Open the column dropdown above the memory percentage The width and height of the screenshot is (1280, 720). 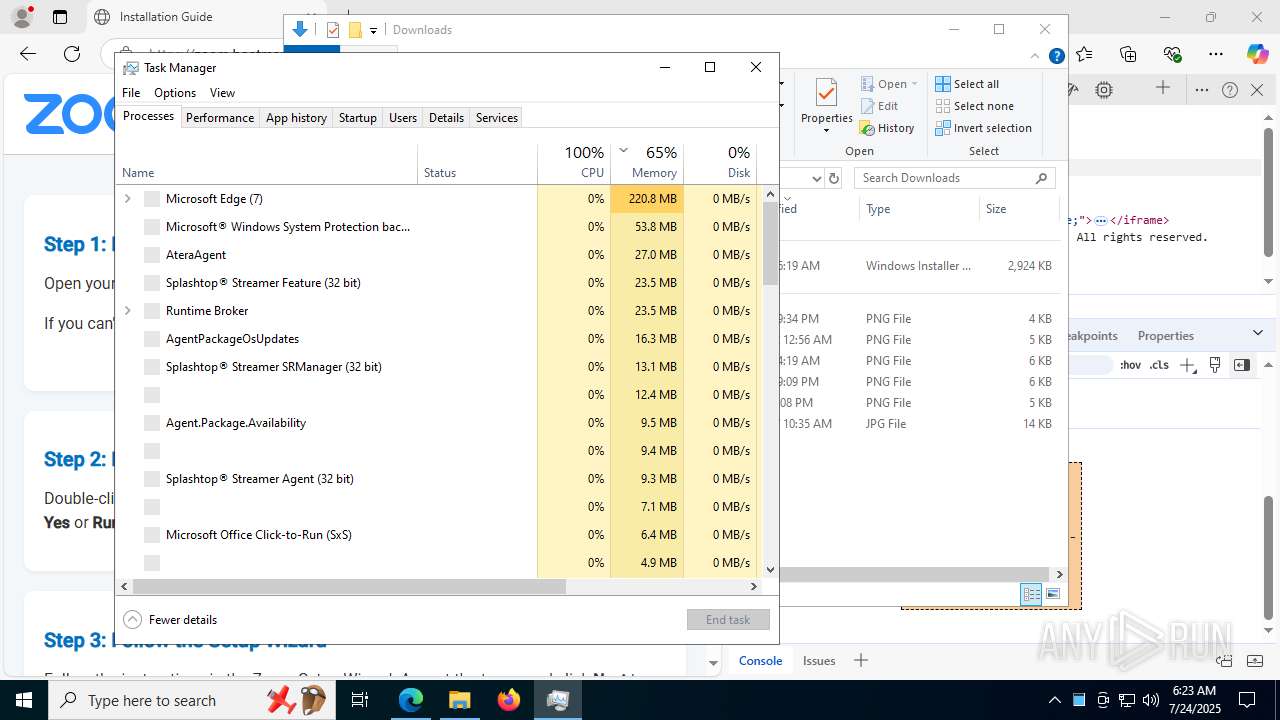point(624,151)
